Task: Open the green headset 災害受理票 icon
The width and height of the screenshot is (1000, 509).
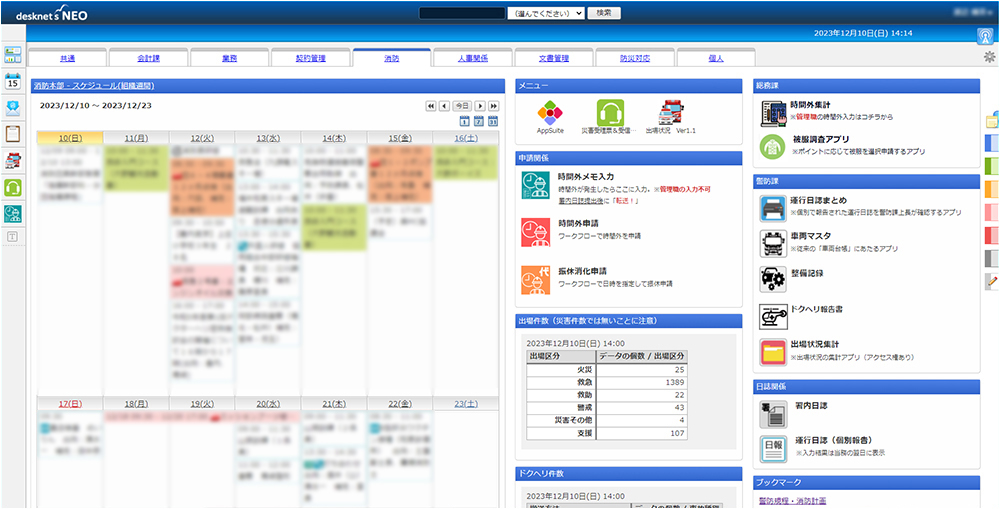Action: pos(609,113)
